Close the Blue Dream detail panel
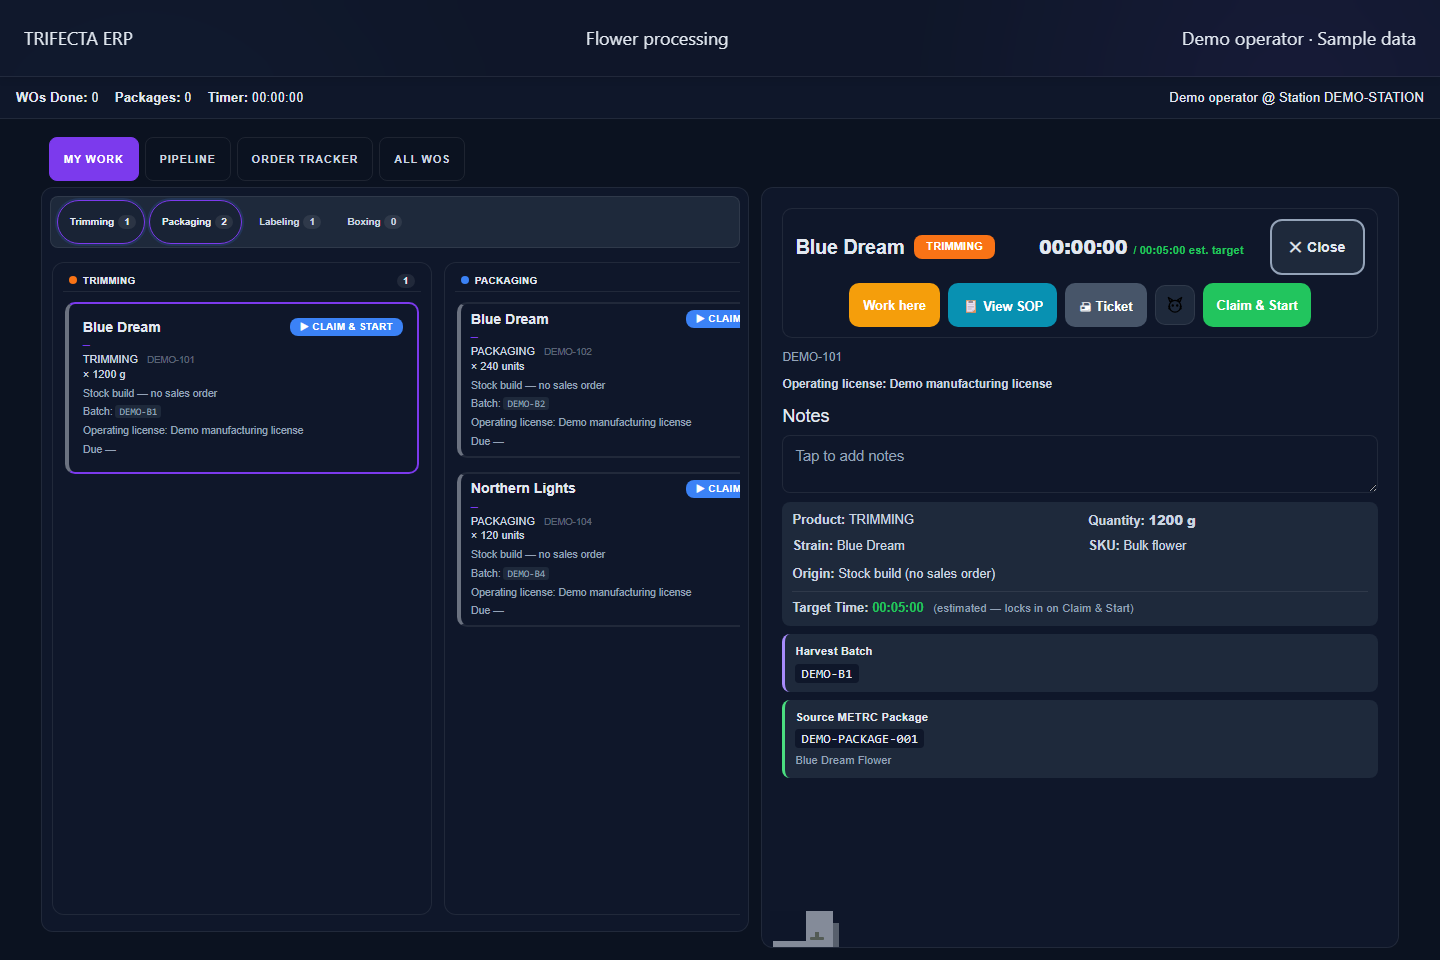The width and height of the screenshot is (1440, 960). pos(1317,247)
